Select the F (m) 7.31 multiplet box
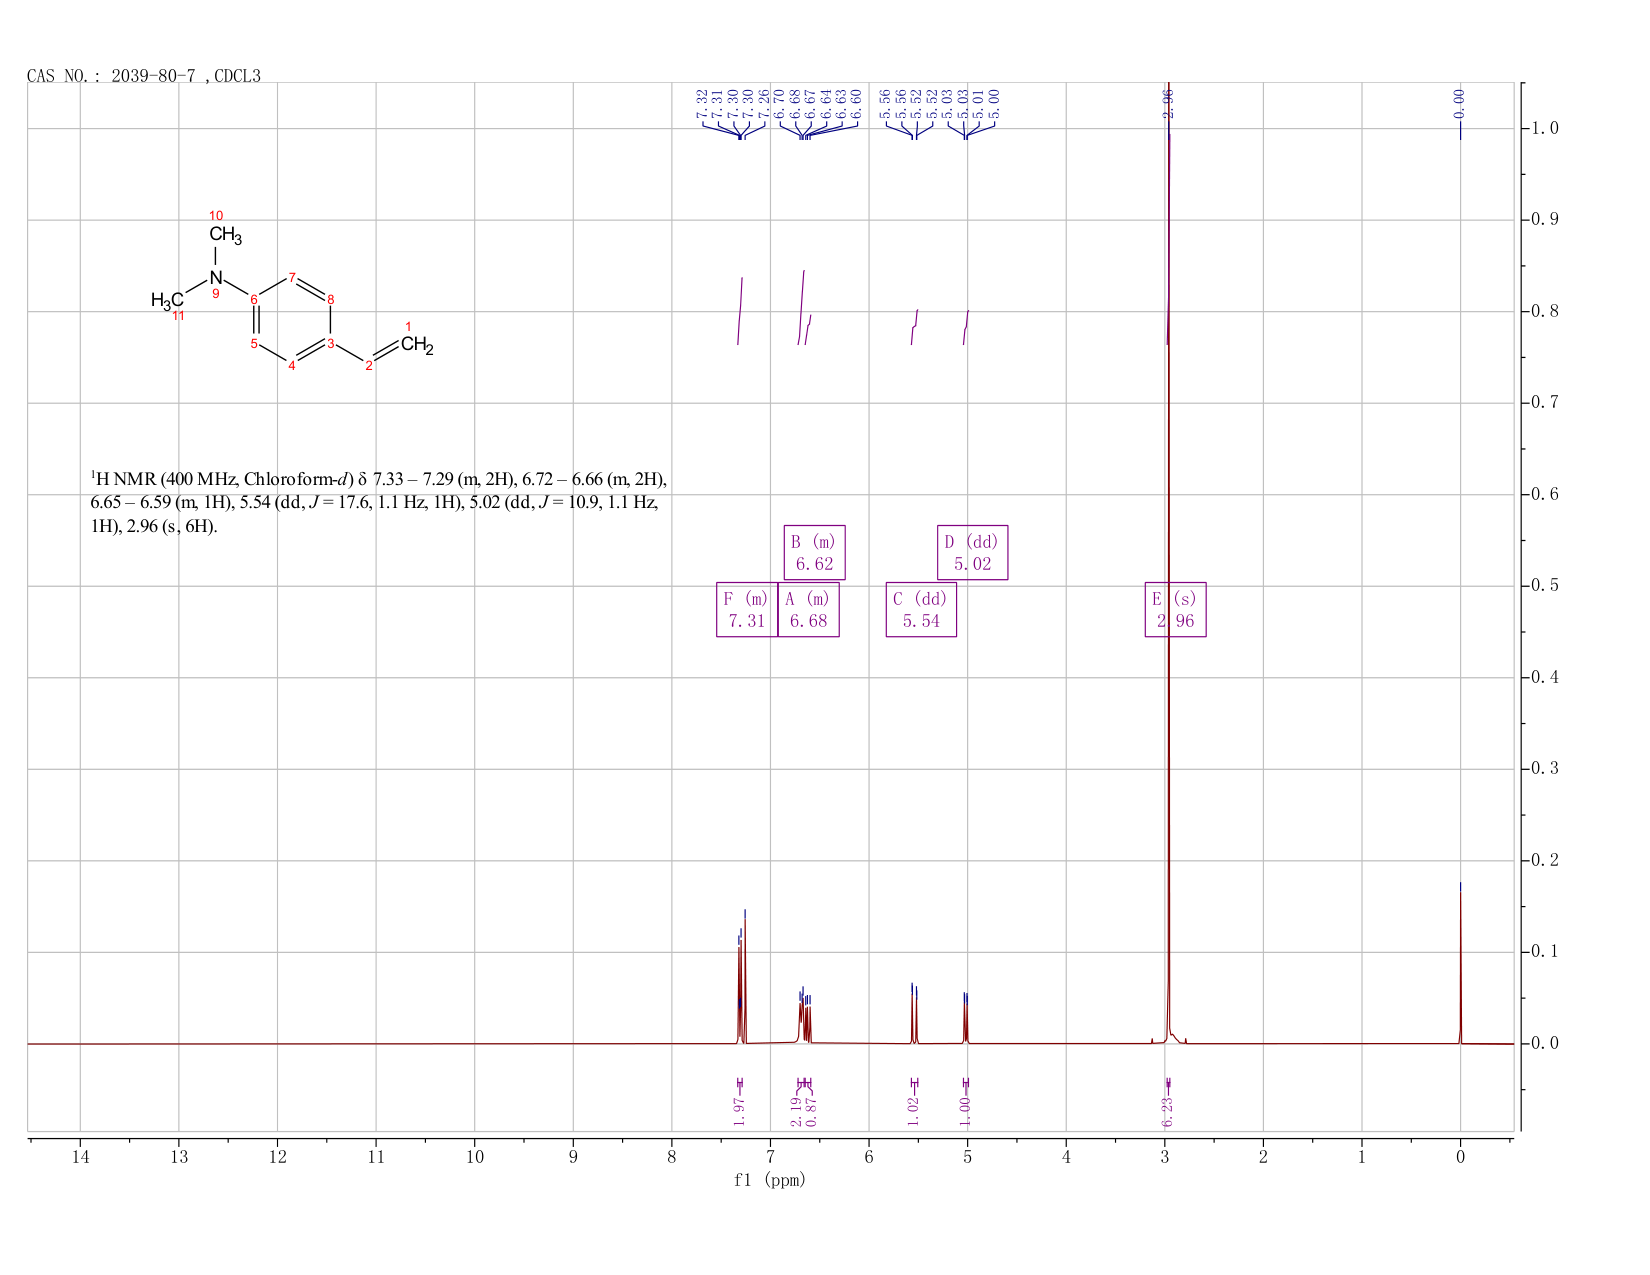 tap(747, 610)
